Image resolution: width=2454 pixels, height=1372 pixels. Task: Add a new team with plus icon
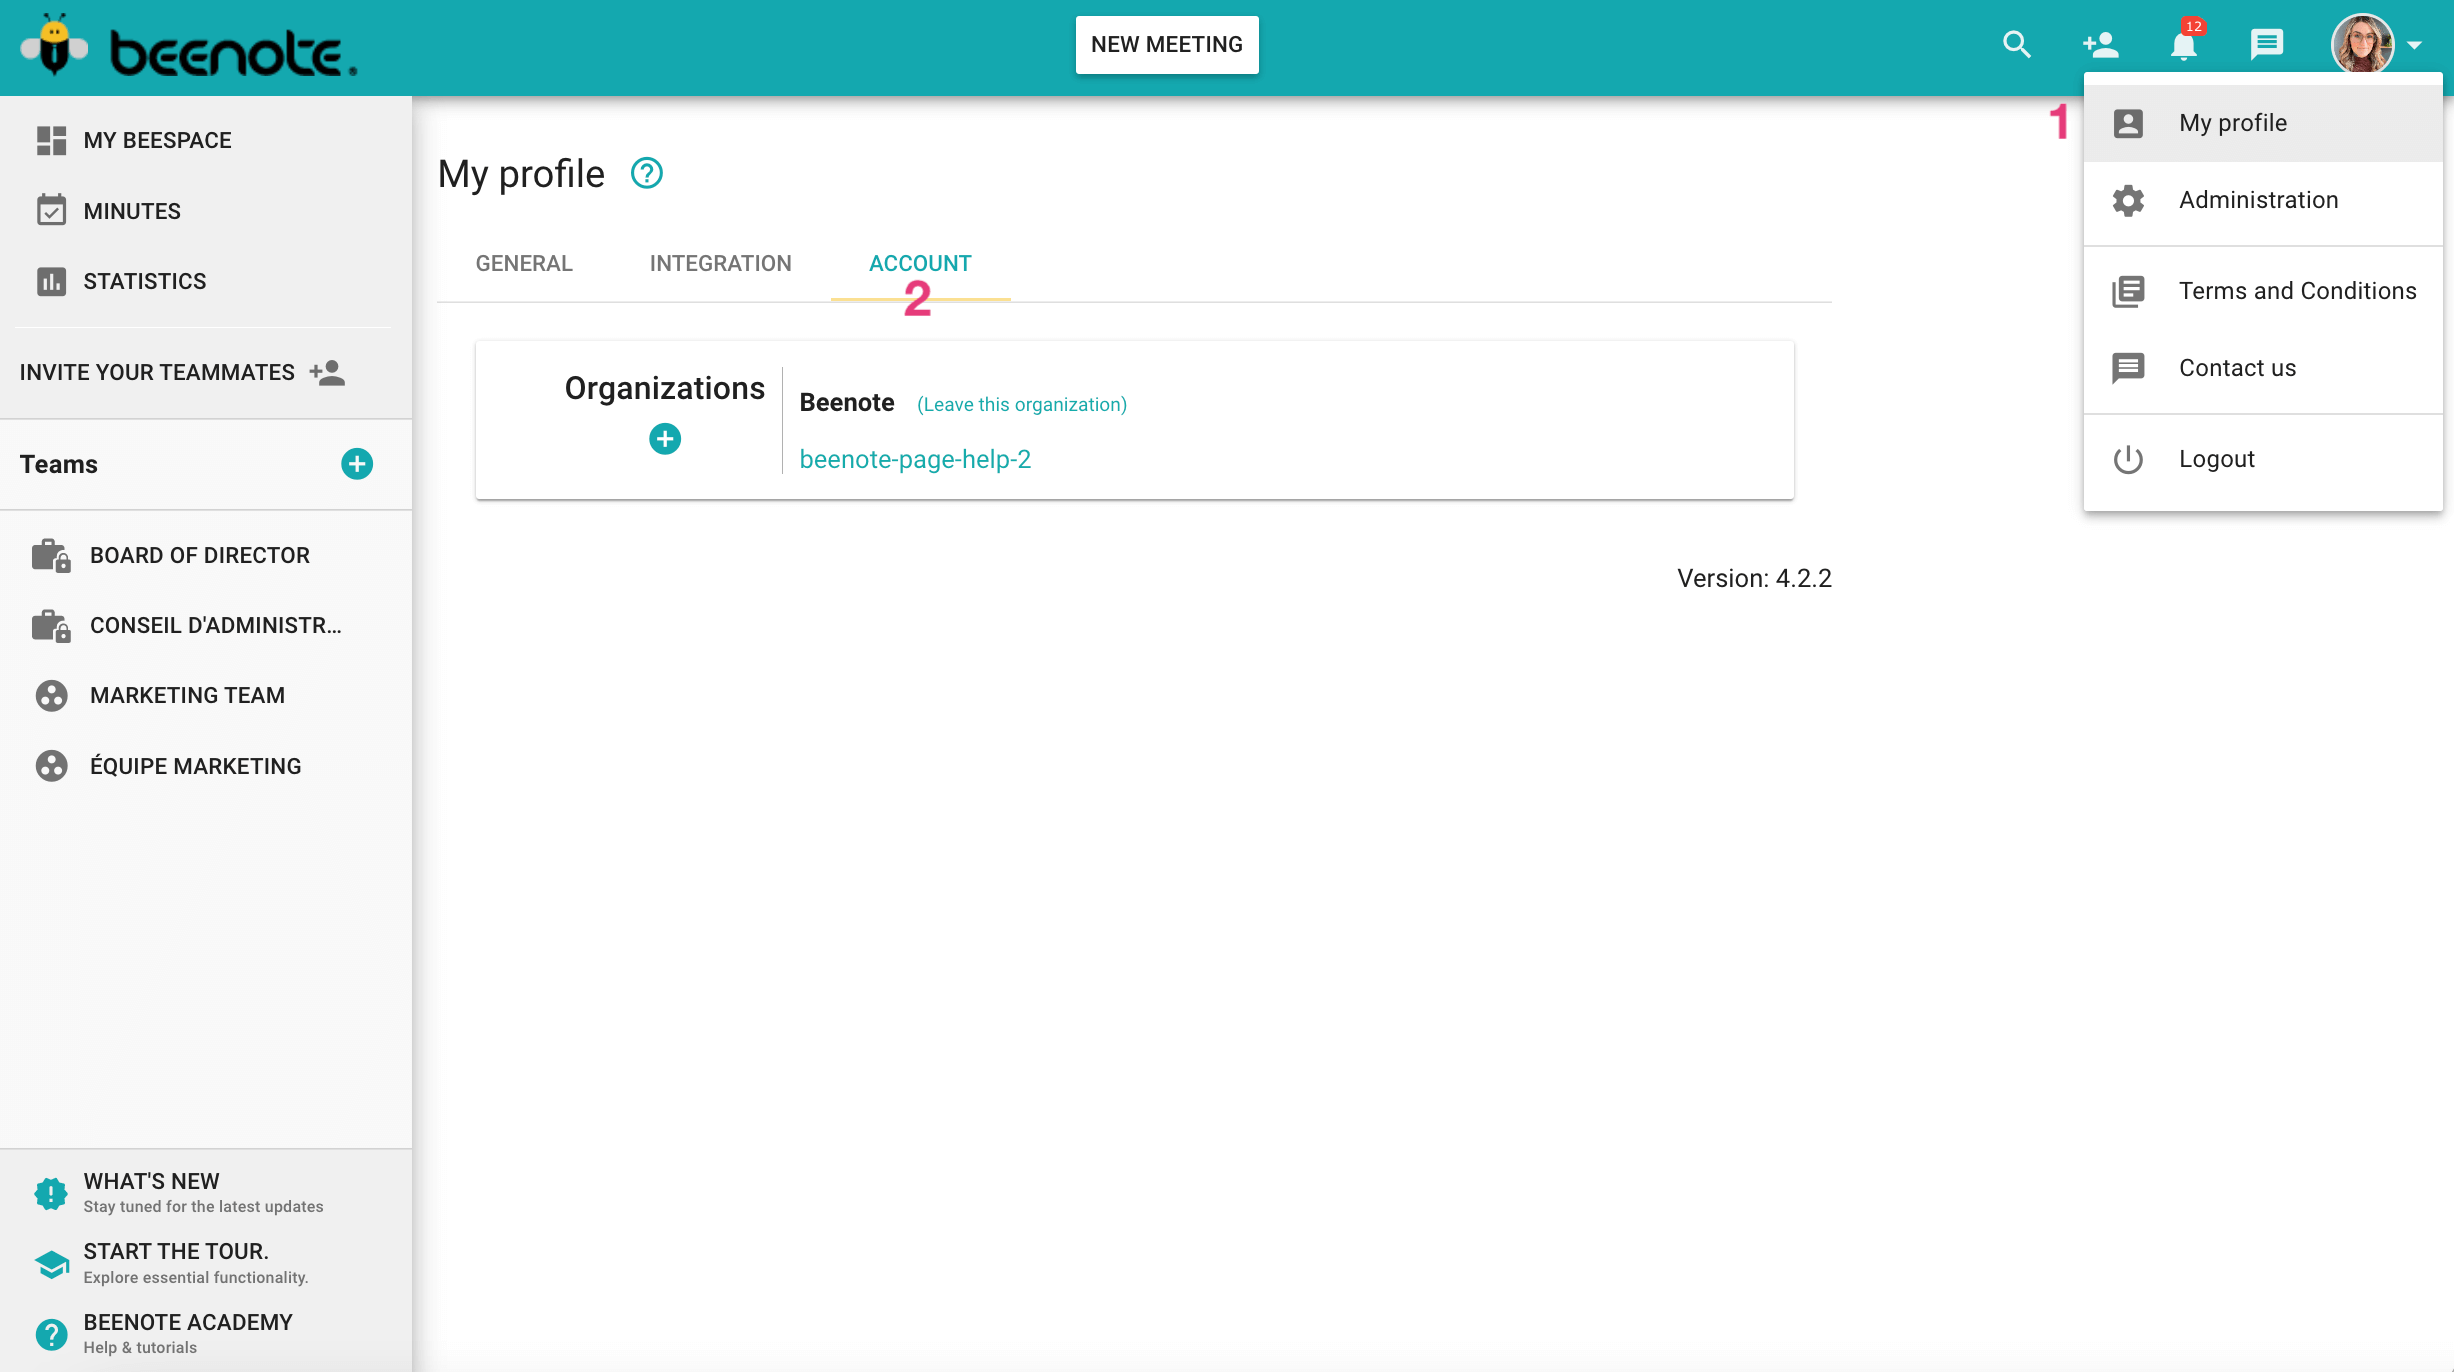pyautogui.click(x=357, y=464)
